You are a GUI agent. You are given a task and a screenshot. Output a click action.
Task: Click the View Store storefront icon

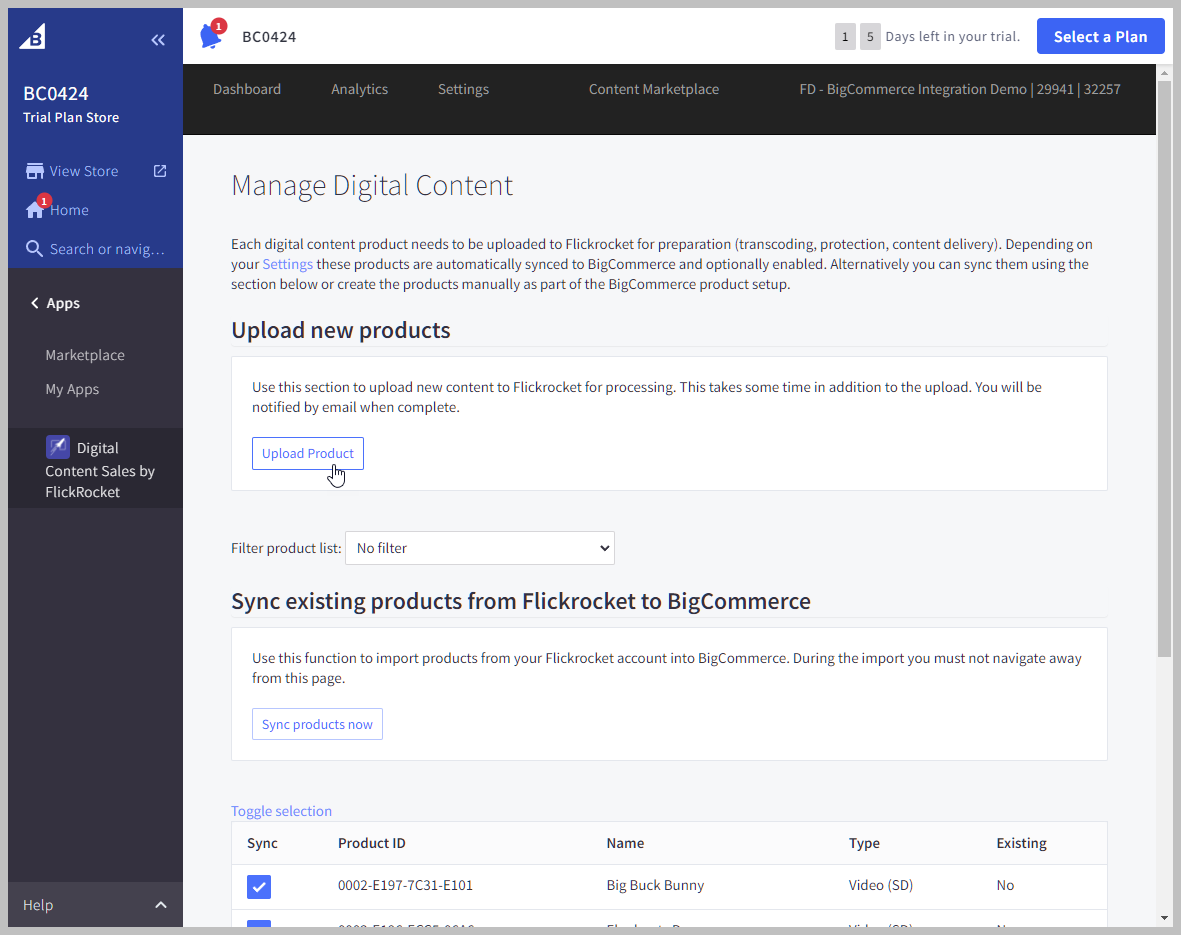tap(35, 171)
